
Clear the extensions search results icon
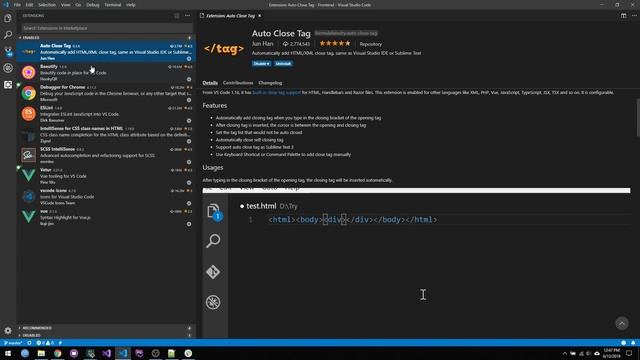click(177, 16)
